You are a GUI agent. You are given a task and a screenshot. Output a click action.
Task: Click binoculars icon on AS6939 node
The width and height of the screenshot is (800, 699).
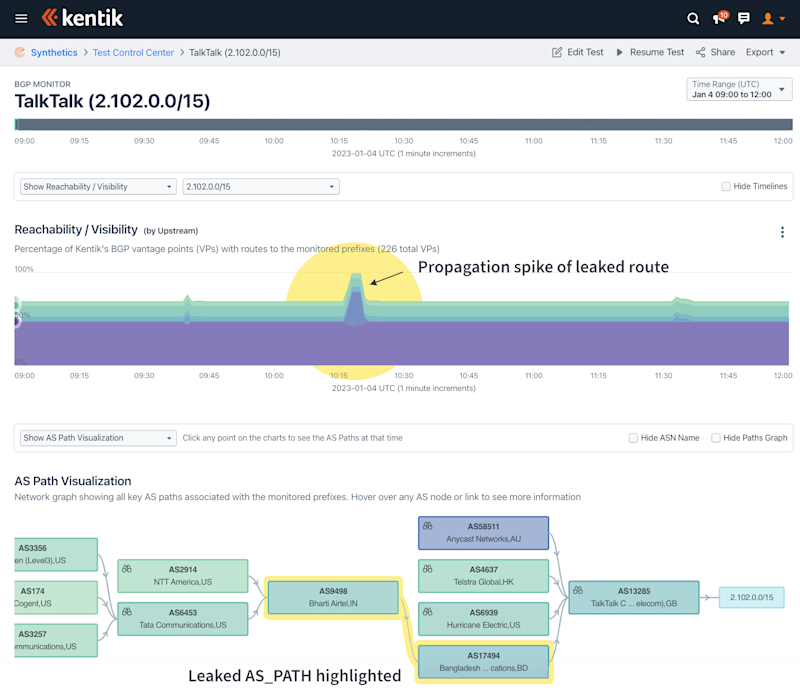(428, 612)
